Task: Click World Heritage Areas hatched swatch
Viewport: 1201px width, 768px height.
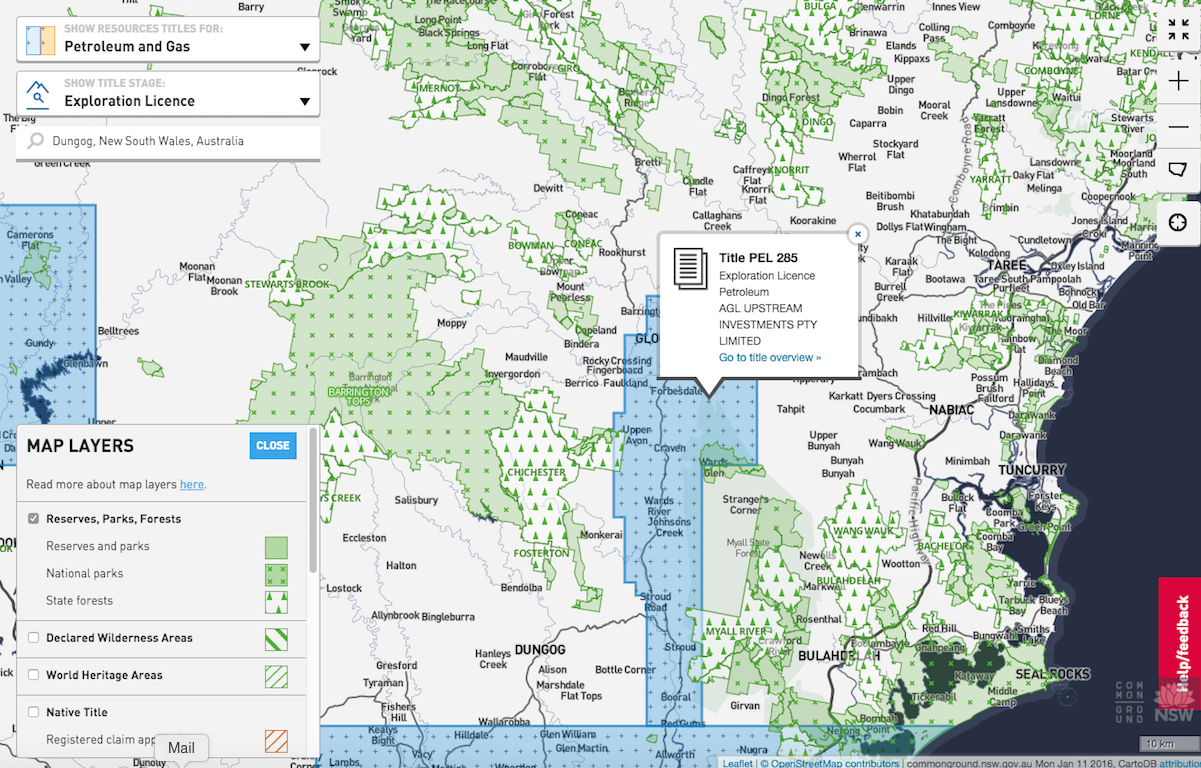Action: click(276, 676)
